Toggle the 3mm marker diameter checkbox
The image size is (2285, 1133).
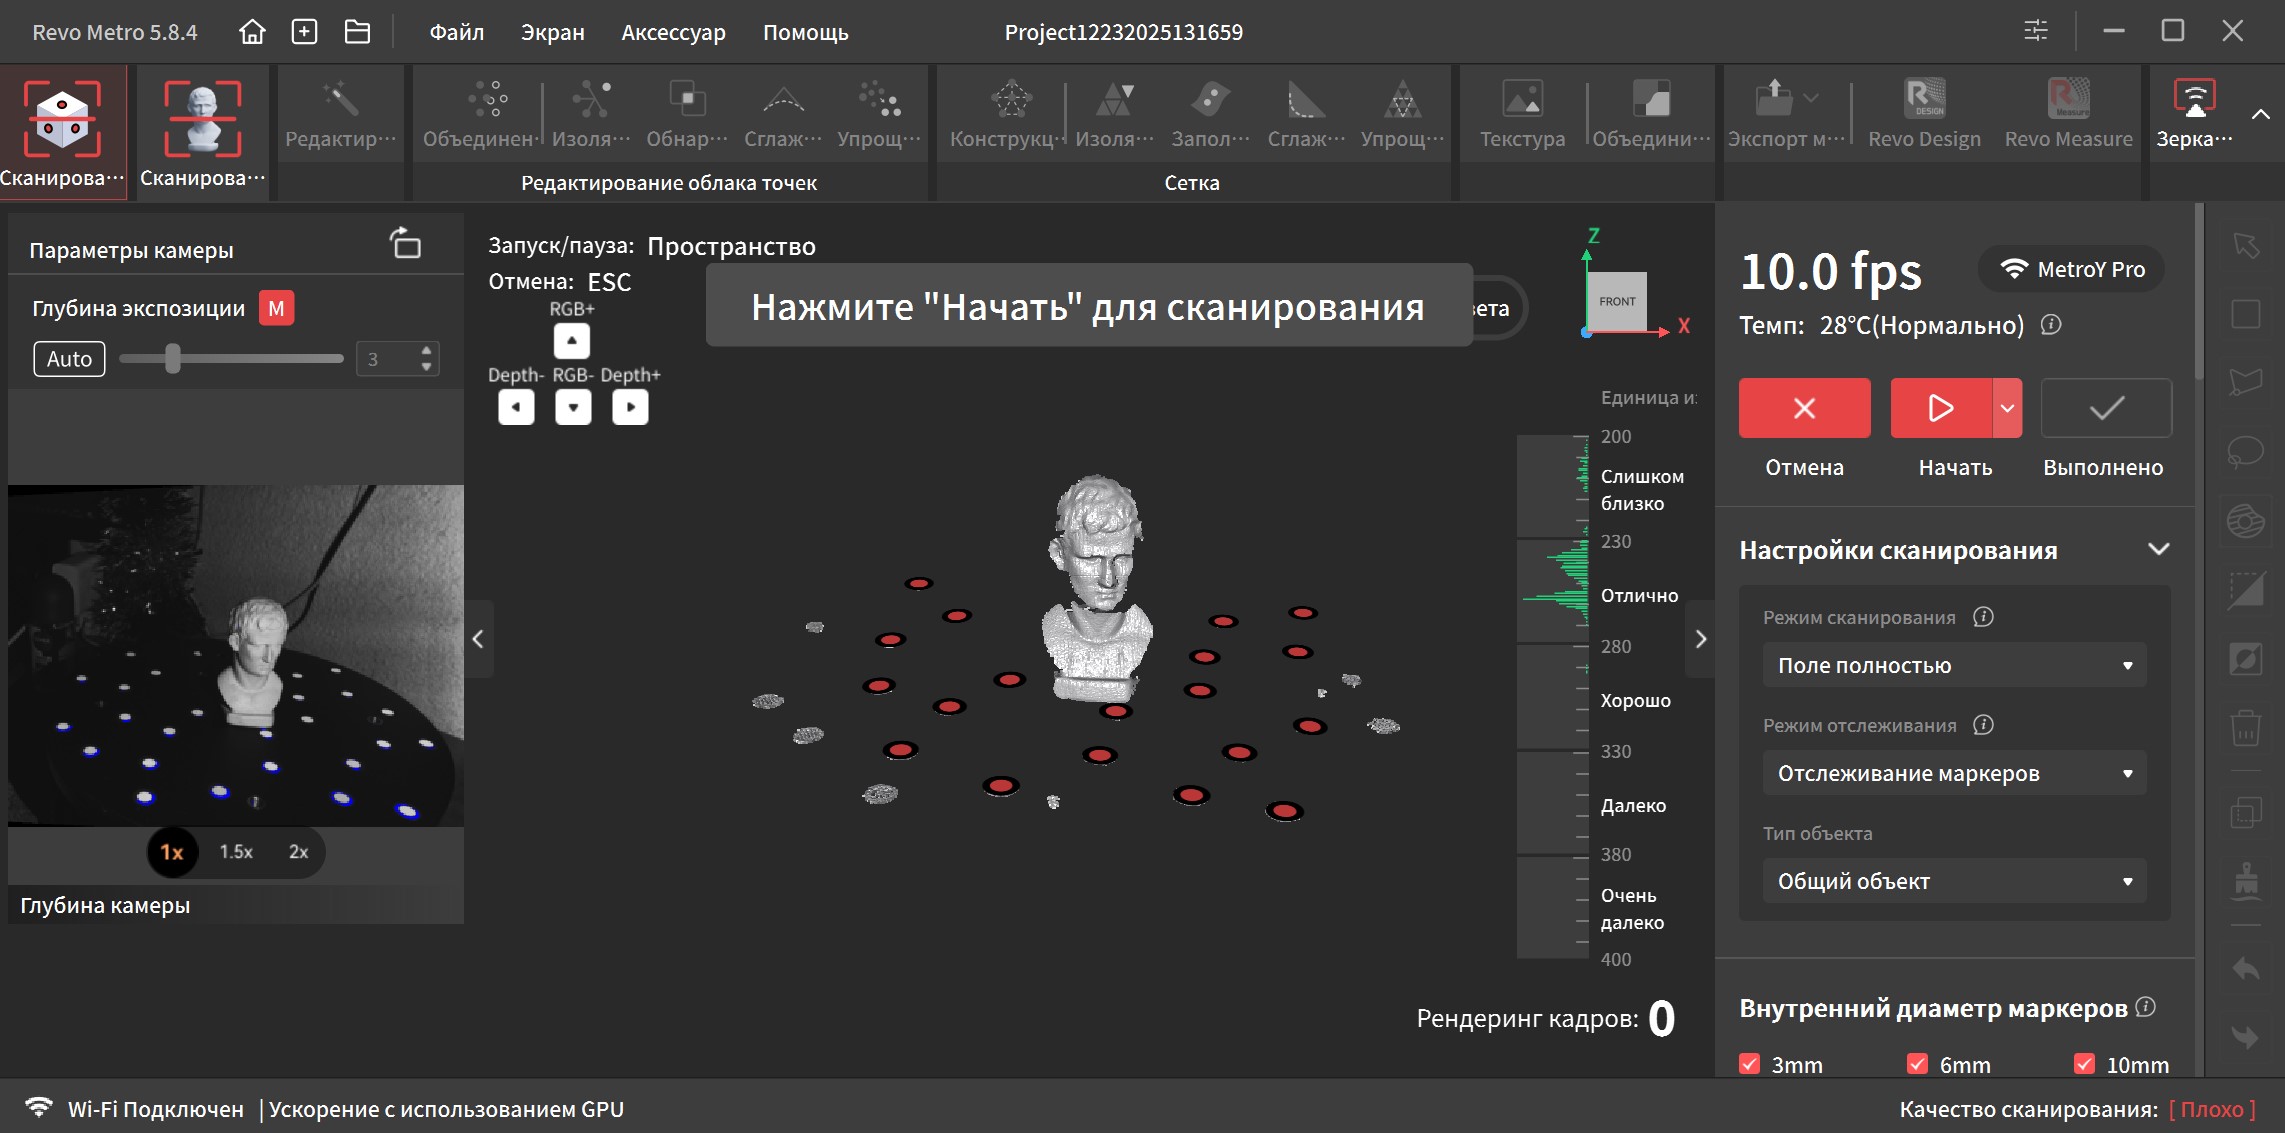point(1750,1064)
